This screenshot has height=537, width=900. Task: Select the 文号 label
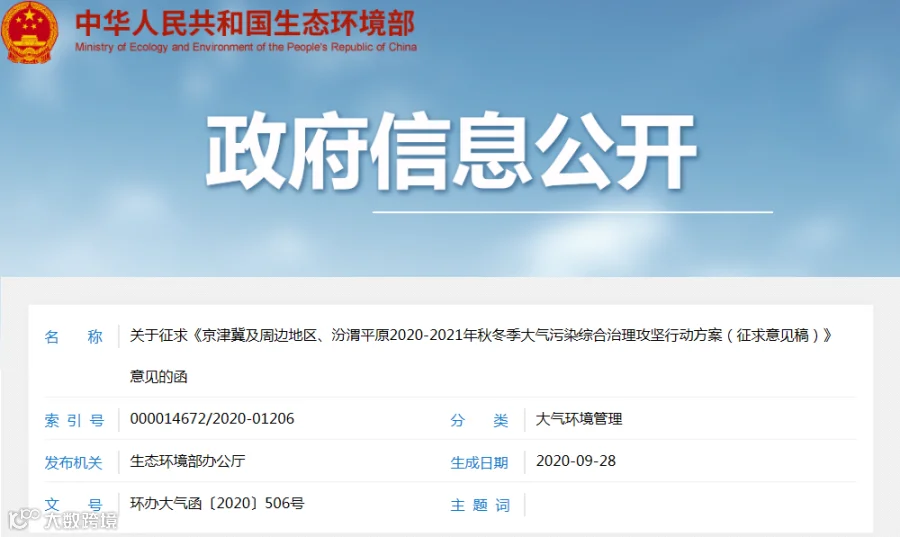tap(73, 505)
